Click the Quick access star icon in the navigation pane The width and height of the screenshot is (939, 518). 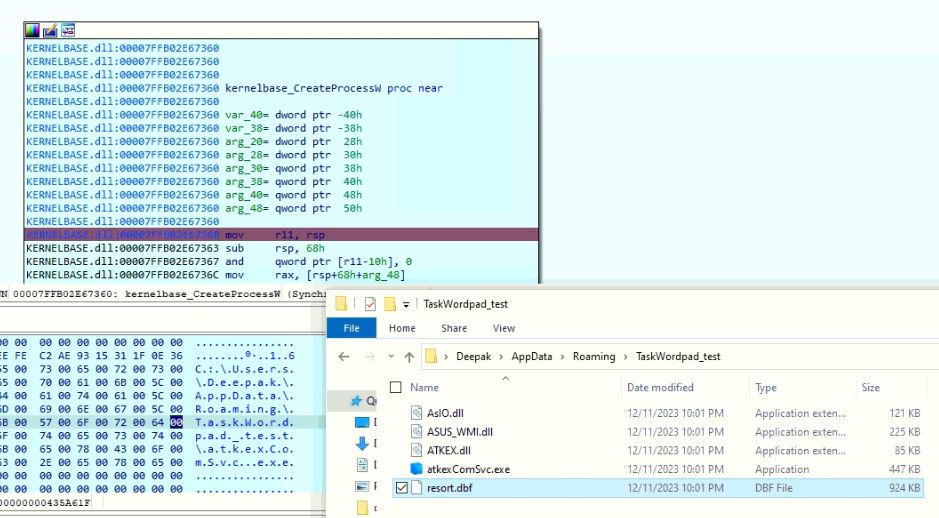[356, 401]
